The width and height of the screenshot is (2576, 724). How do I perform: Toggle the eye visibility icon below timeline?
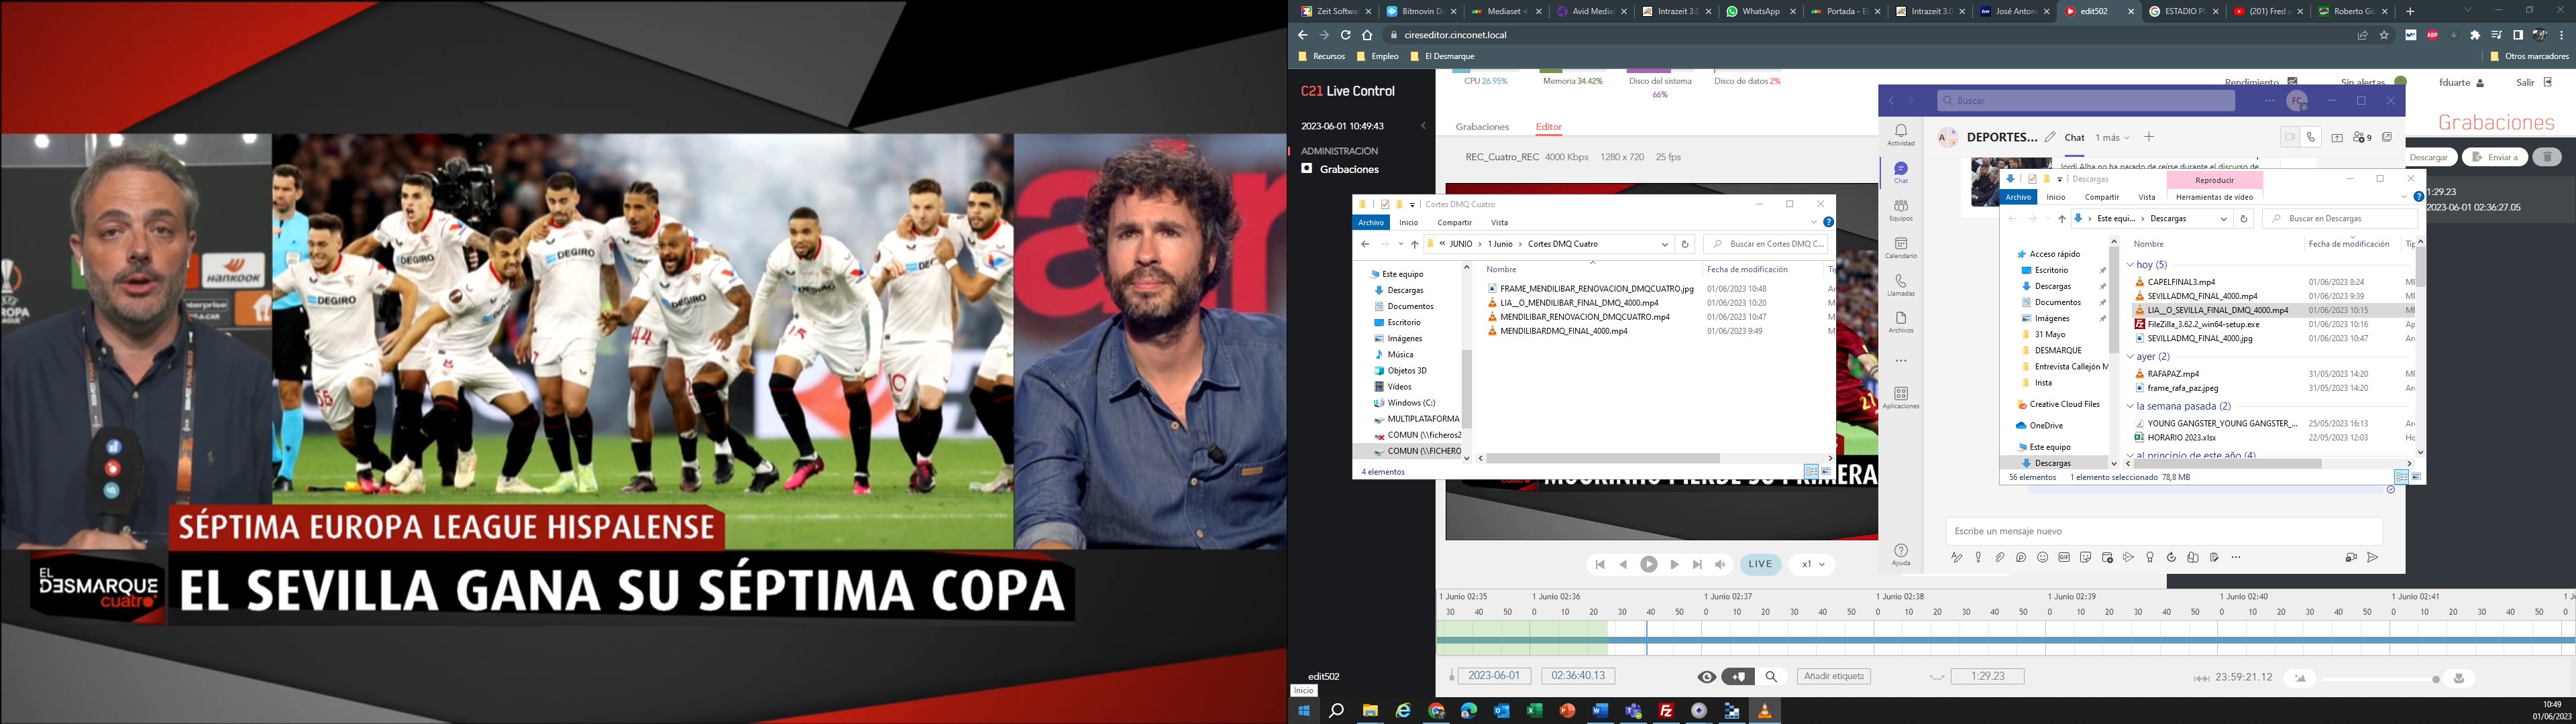1707,677
